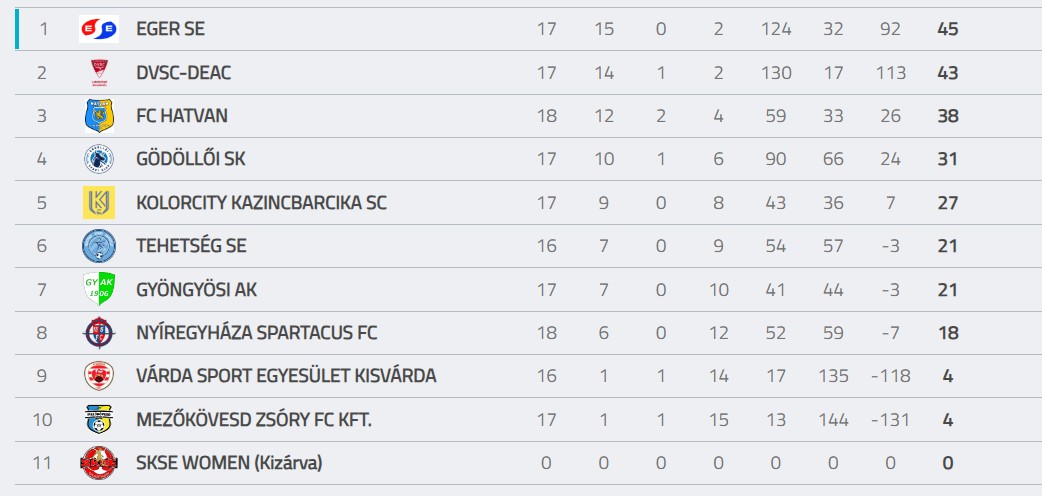Select the NYÍREGYHÁZA SPARTACUS FC name
This screenshot has width=1042, height=496.
[257, 332]
